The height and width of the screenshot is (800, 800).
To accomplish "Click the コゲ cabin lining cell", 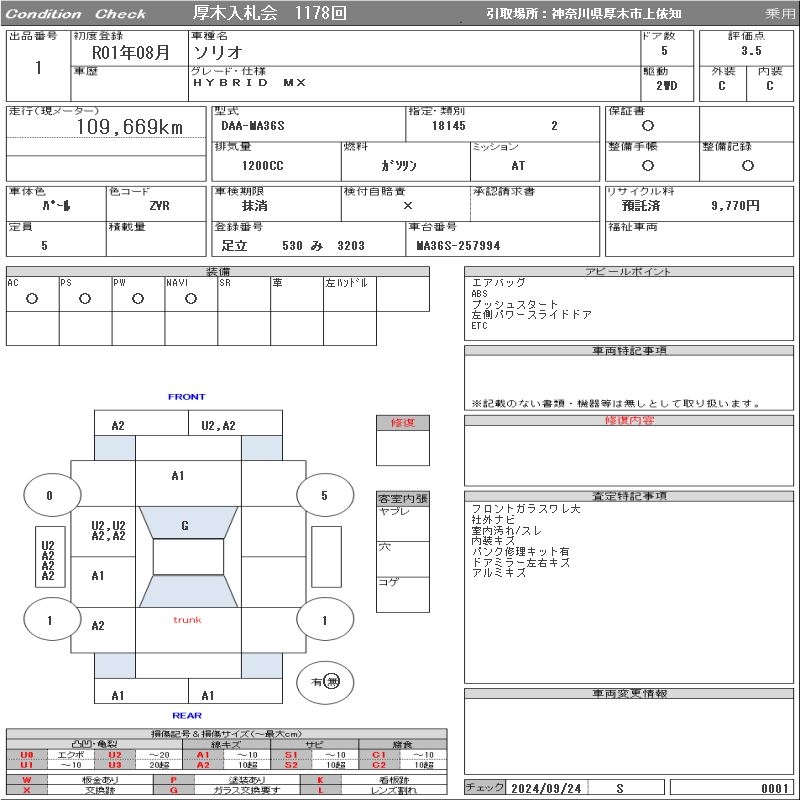I will (403, 594).
